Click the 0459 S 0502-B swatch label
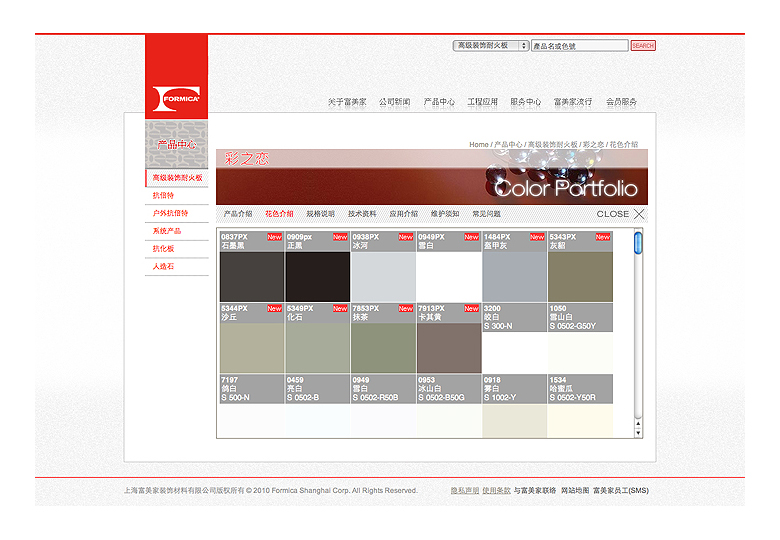The image size is (780, 540). point(317,389)
